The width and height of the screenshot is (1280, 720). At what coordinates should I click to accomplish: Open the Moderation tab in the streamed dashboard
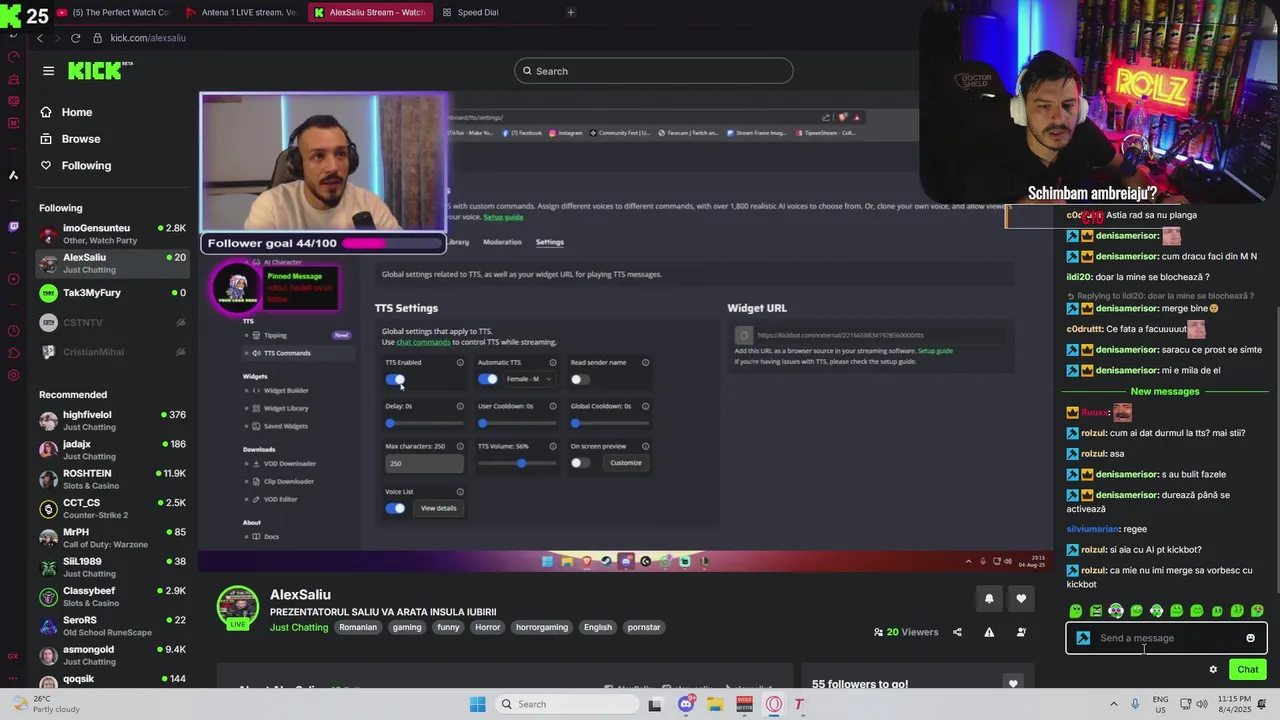pos(502,242)
